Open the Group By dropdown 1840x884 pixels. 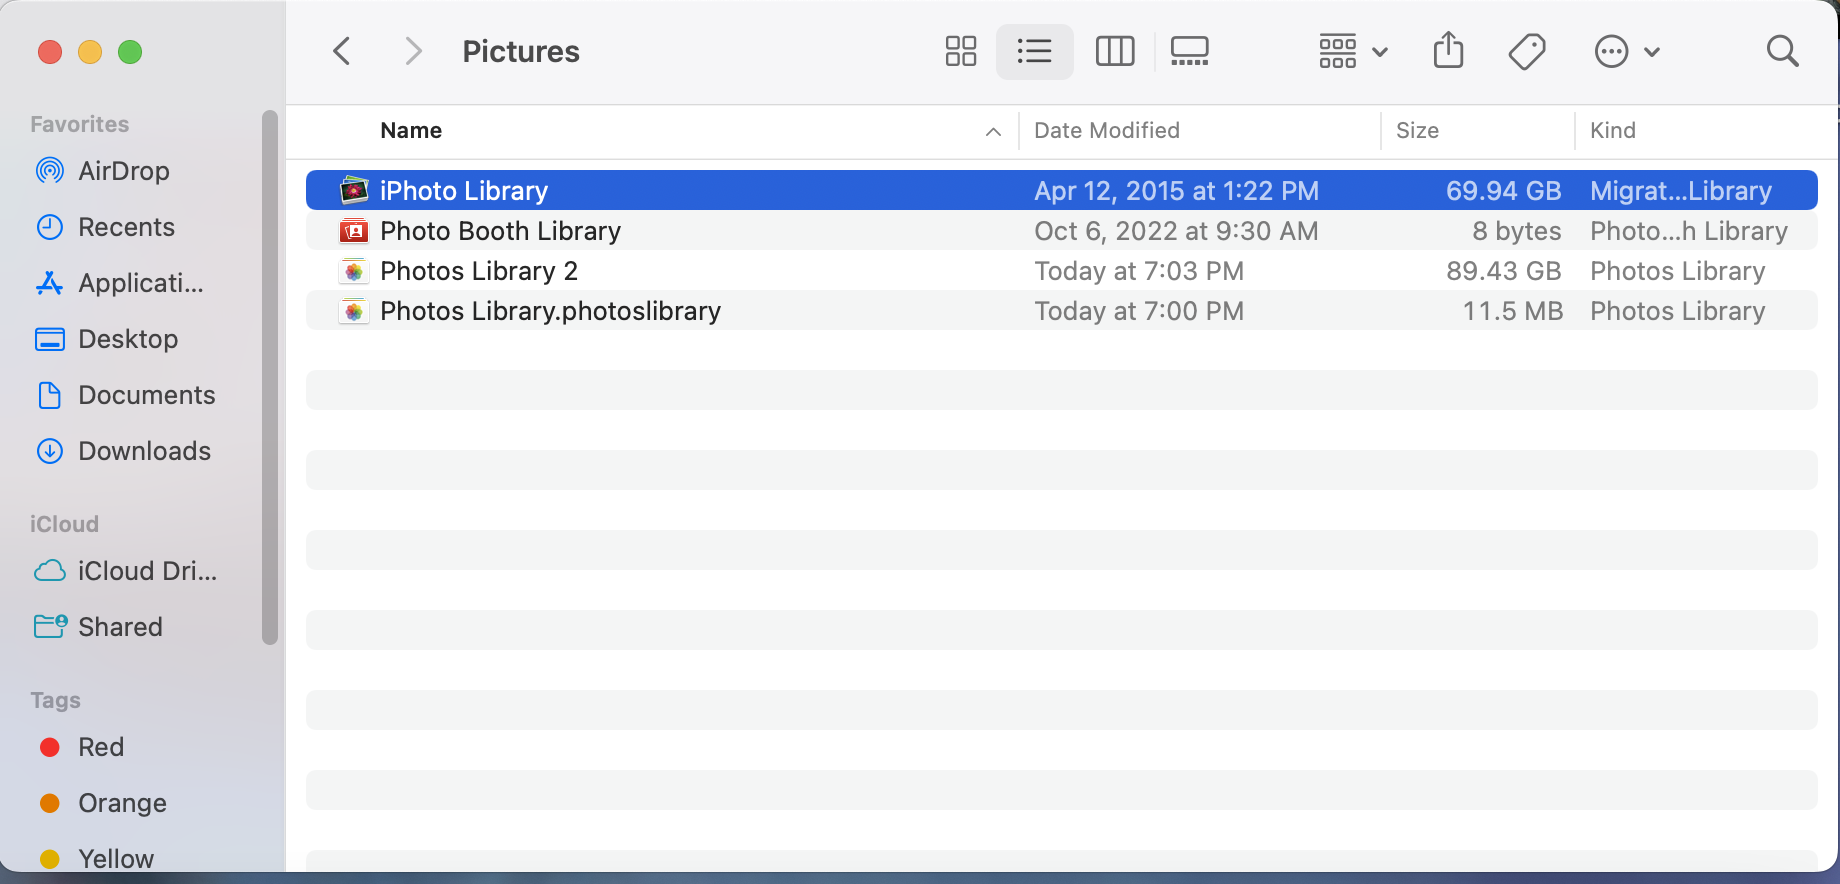[x=1352, y=51]
